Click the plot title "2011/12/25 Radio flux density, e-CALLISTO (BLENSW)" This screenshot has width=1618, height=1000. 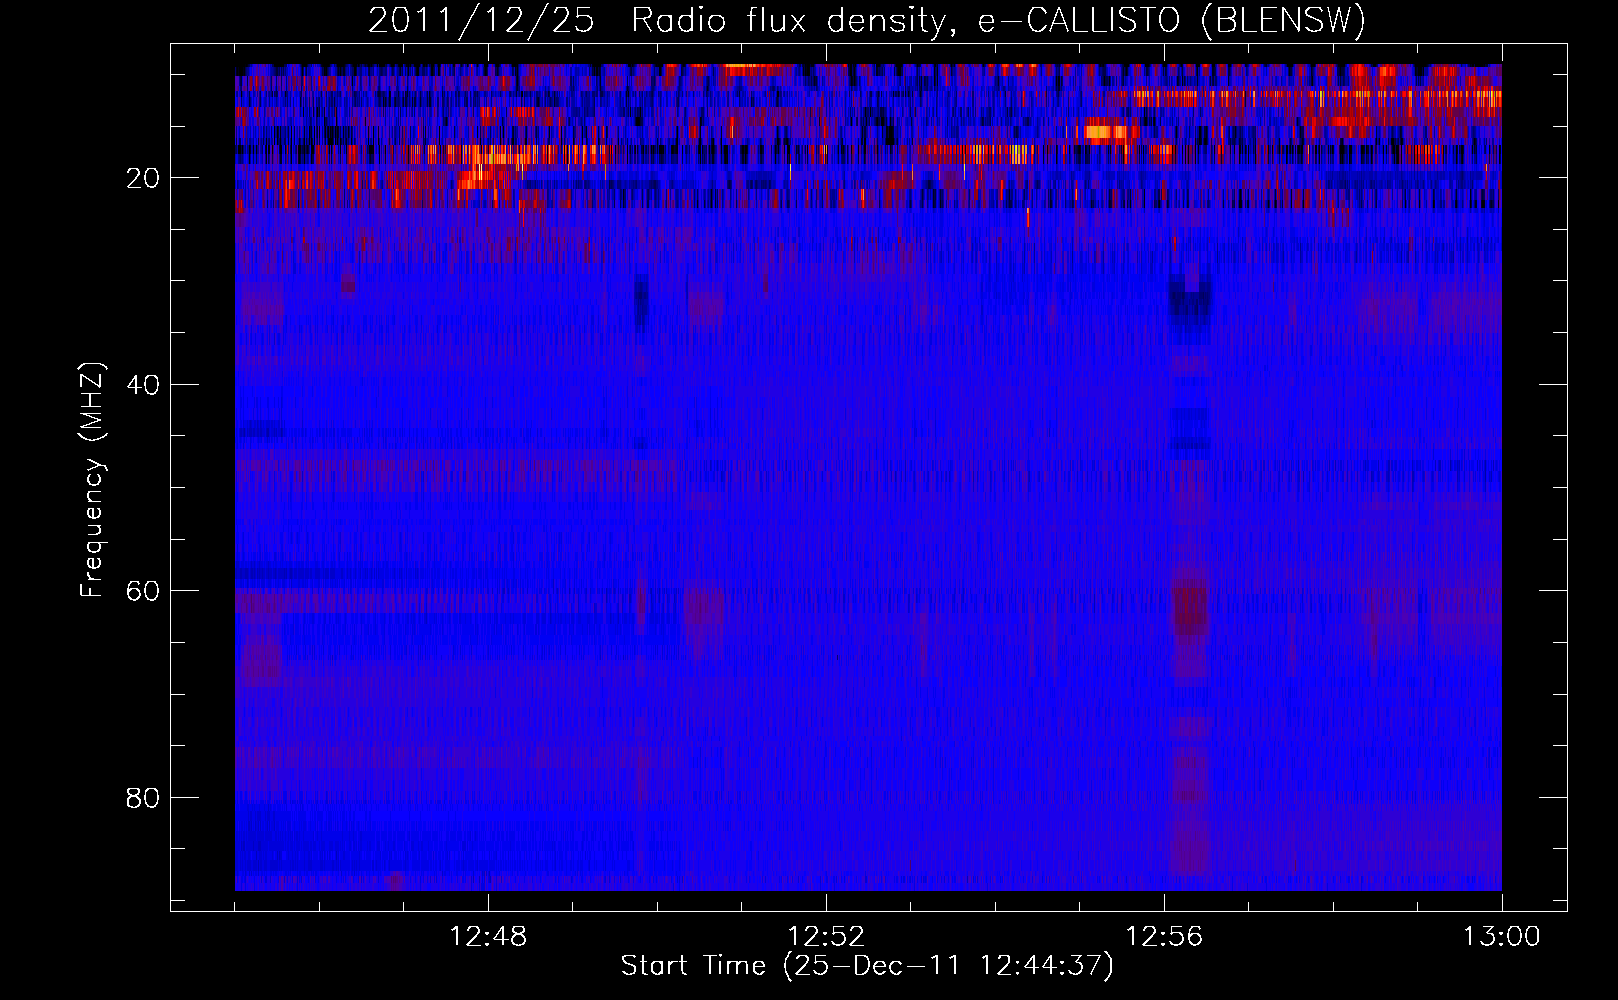tap(867, 21)
